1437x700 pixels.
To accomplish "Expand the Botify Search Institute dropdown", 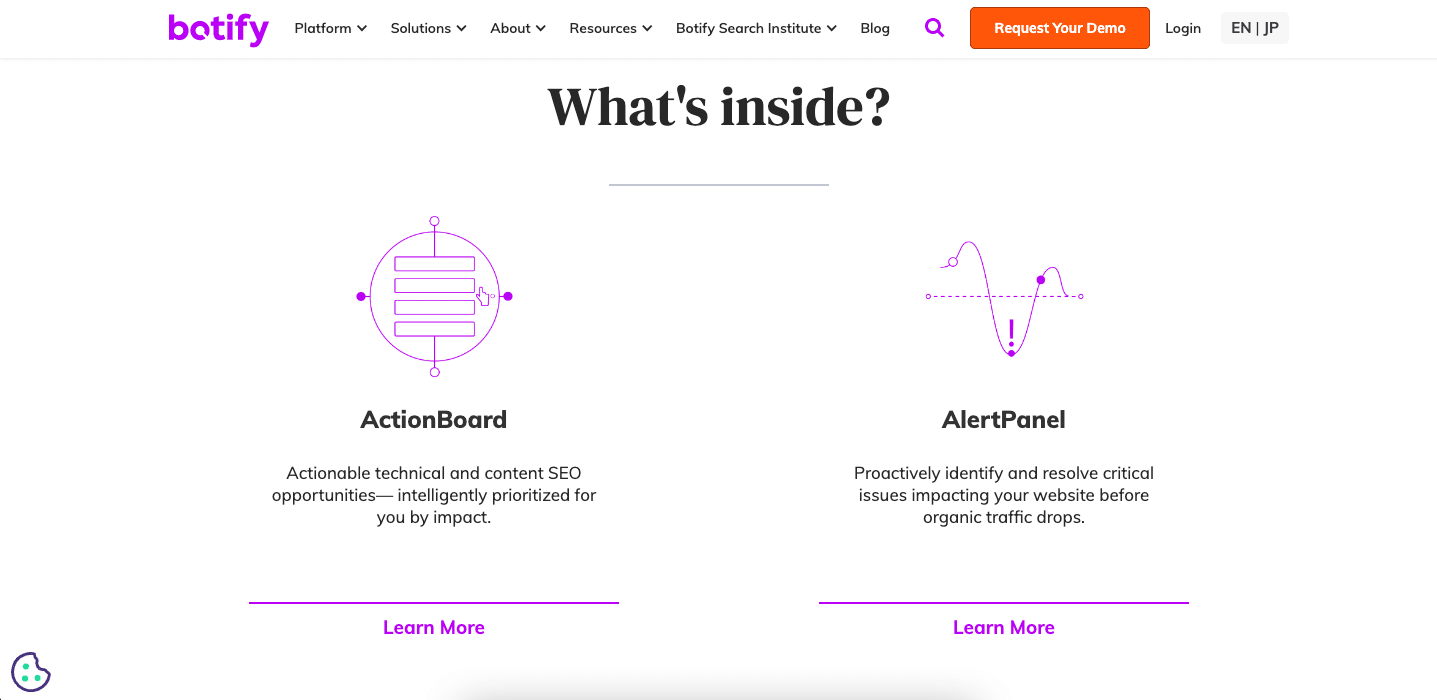I will click(756, 28).
